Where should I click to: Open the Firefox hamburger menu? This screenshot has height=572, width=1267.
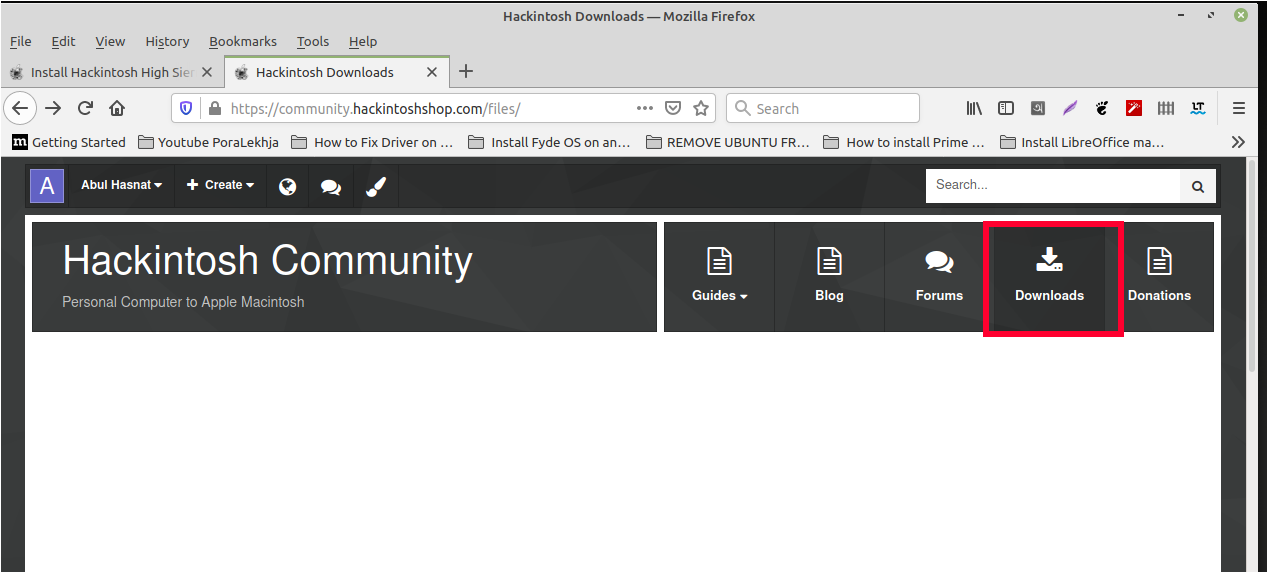pos(1238,108)
